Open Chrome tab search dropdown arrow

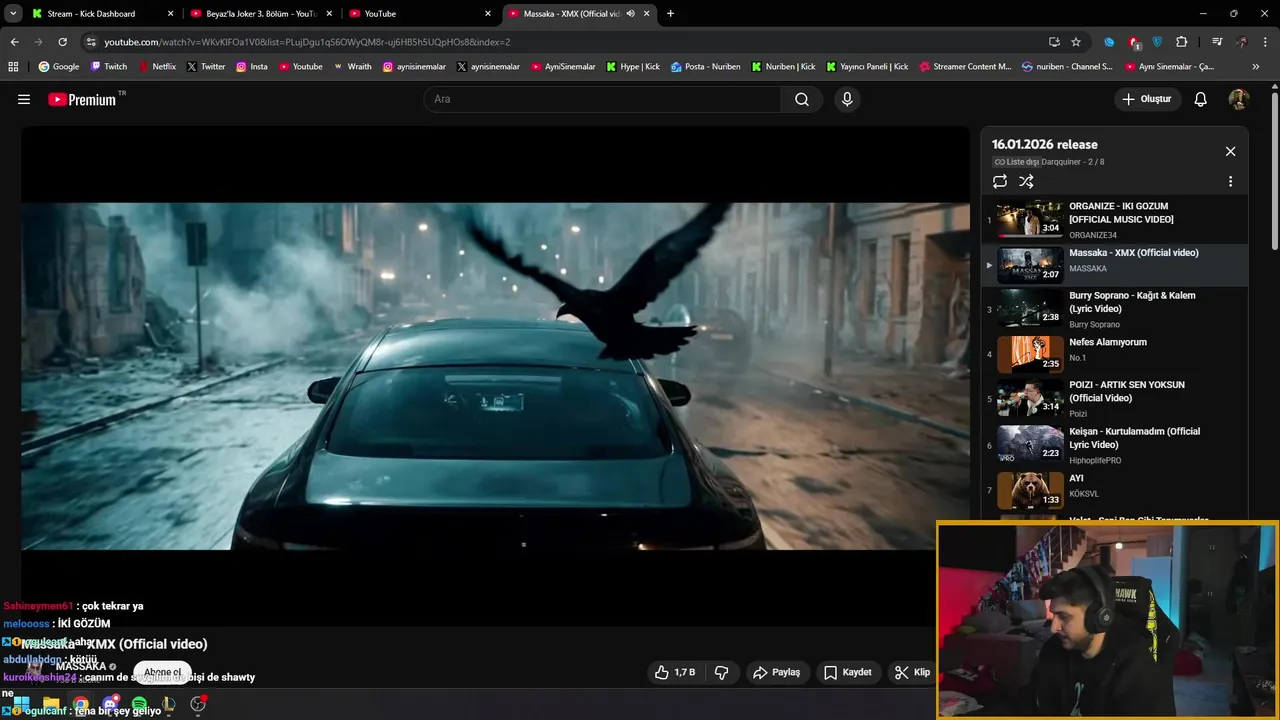coord(14,14)
